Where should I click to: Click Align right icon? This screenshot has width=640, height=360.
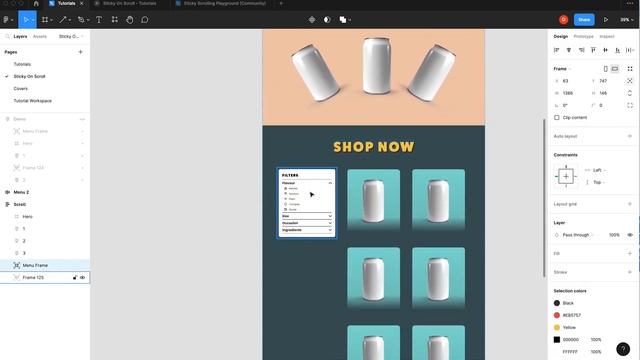tap(581, 50)
